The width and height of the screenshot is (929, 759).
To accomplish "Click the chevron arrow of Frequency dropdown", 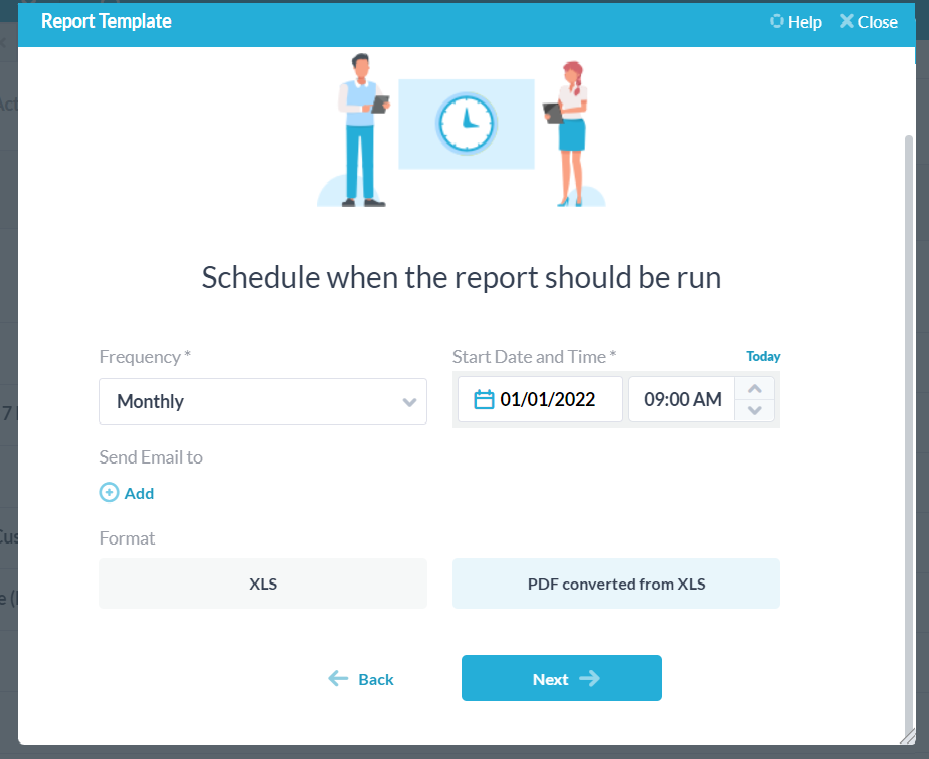I will click(409, 402).
